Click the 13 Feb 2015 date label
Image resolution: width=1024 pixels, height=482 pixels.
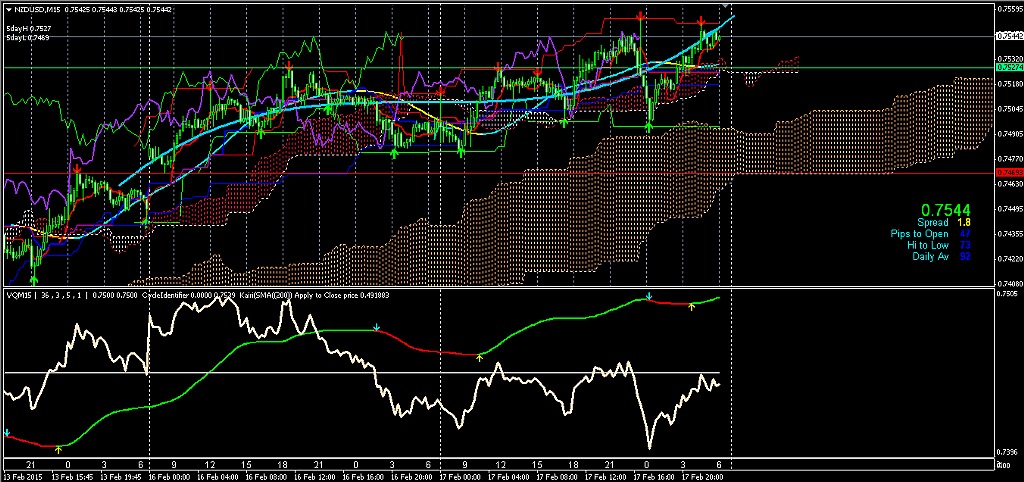coord(24,477)
